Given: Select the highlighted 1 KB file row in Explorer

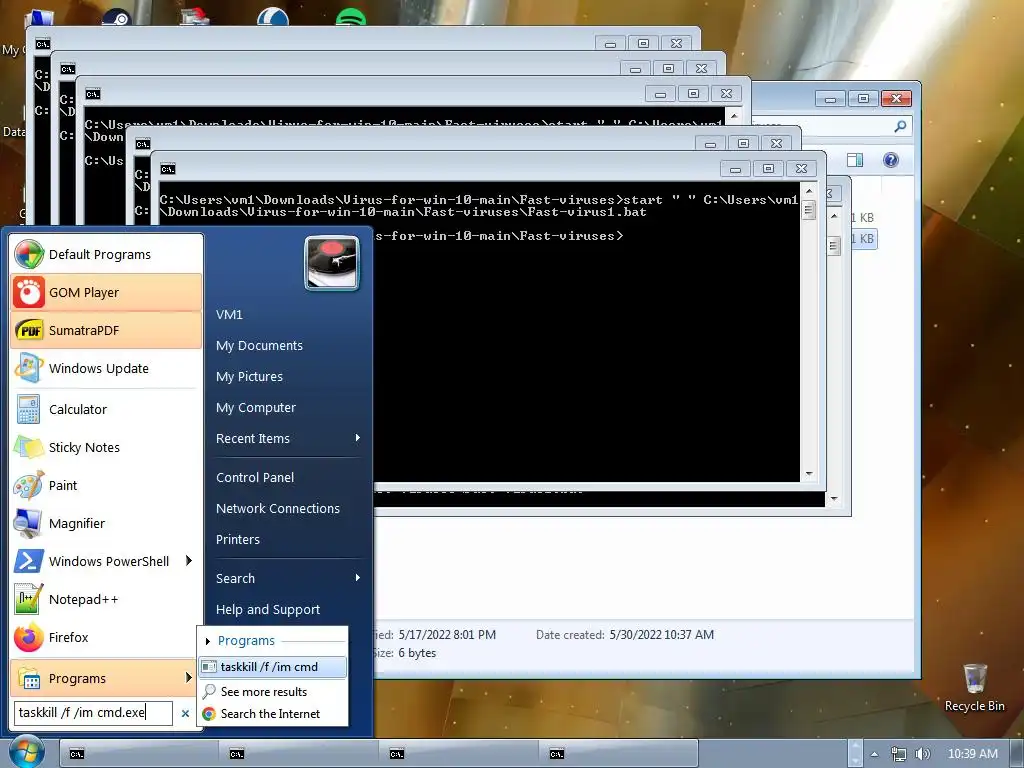Looking at the screenshot, I should [863, 238].
